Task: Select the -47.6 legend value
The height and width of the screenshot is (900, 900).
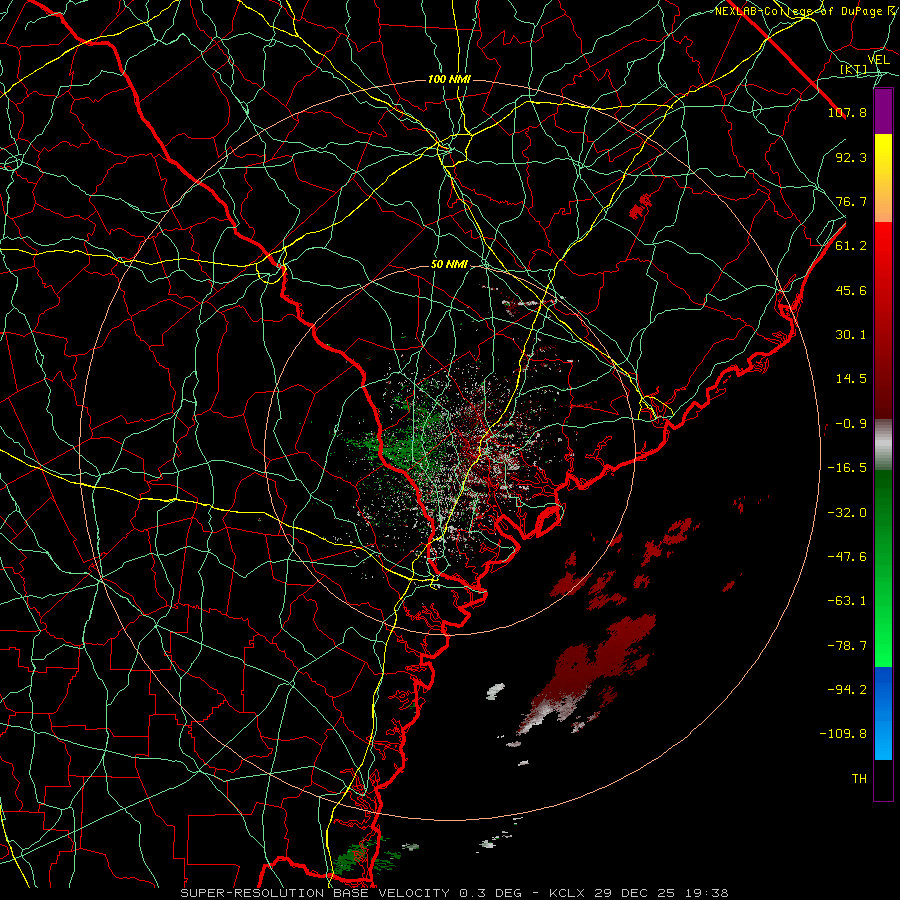Action: [847, 557]
